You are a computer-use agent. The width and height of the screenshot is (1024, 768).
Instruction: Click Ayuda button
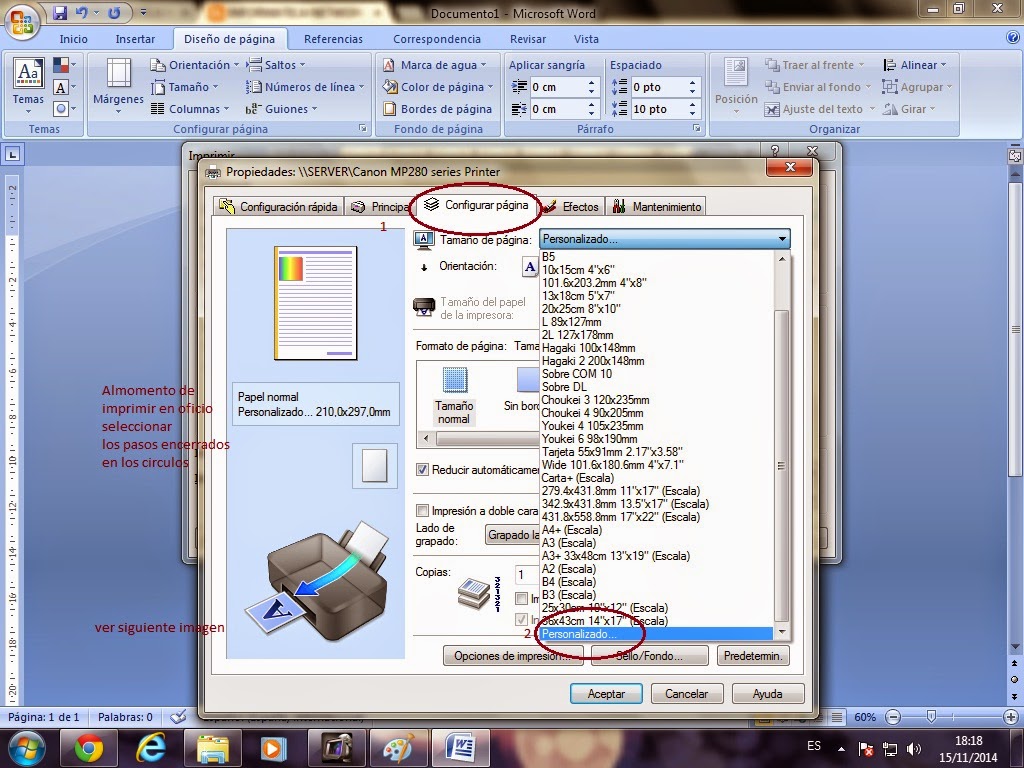[x=768, y=694]
